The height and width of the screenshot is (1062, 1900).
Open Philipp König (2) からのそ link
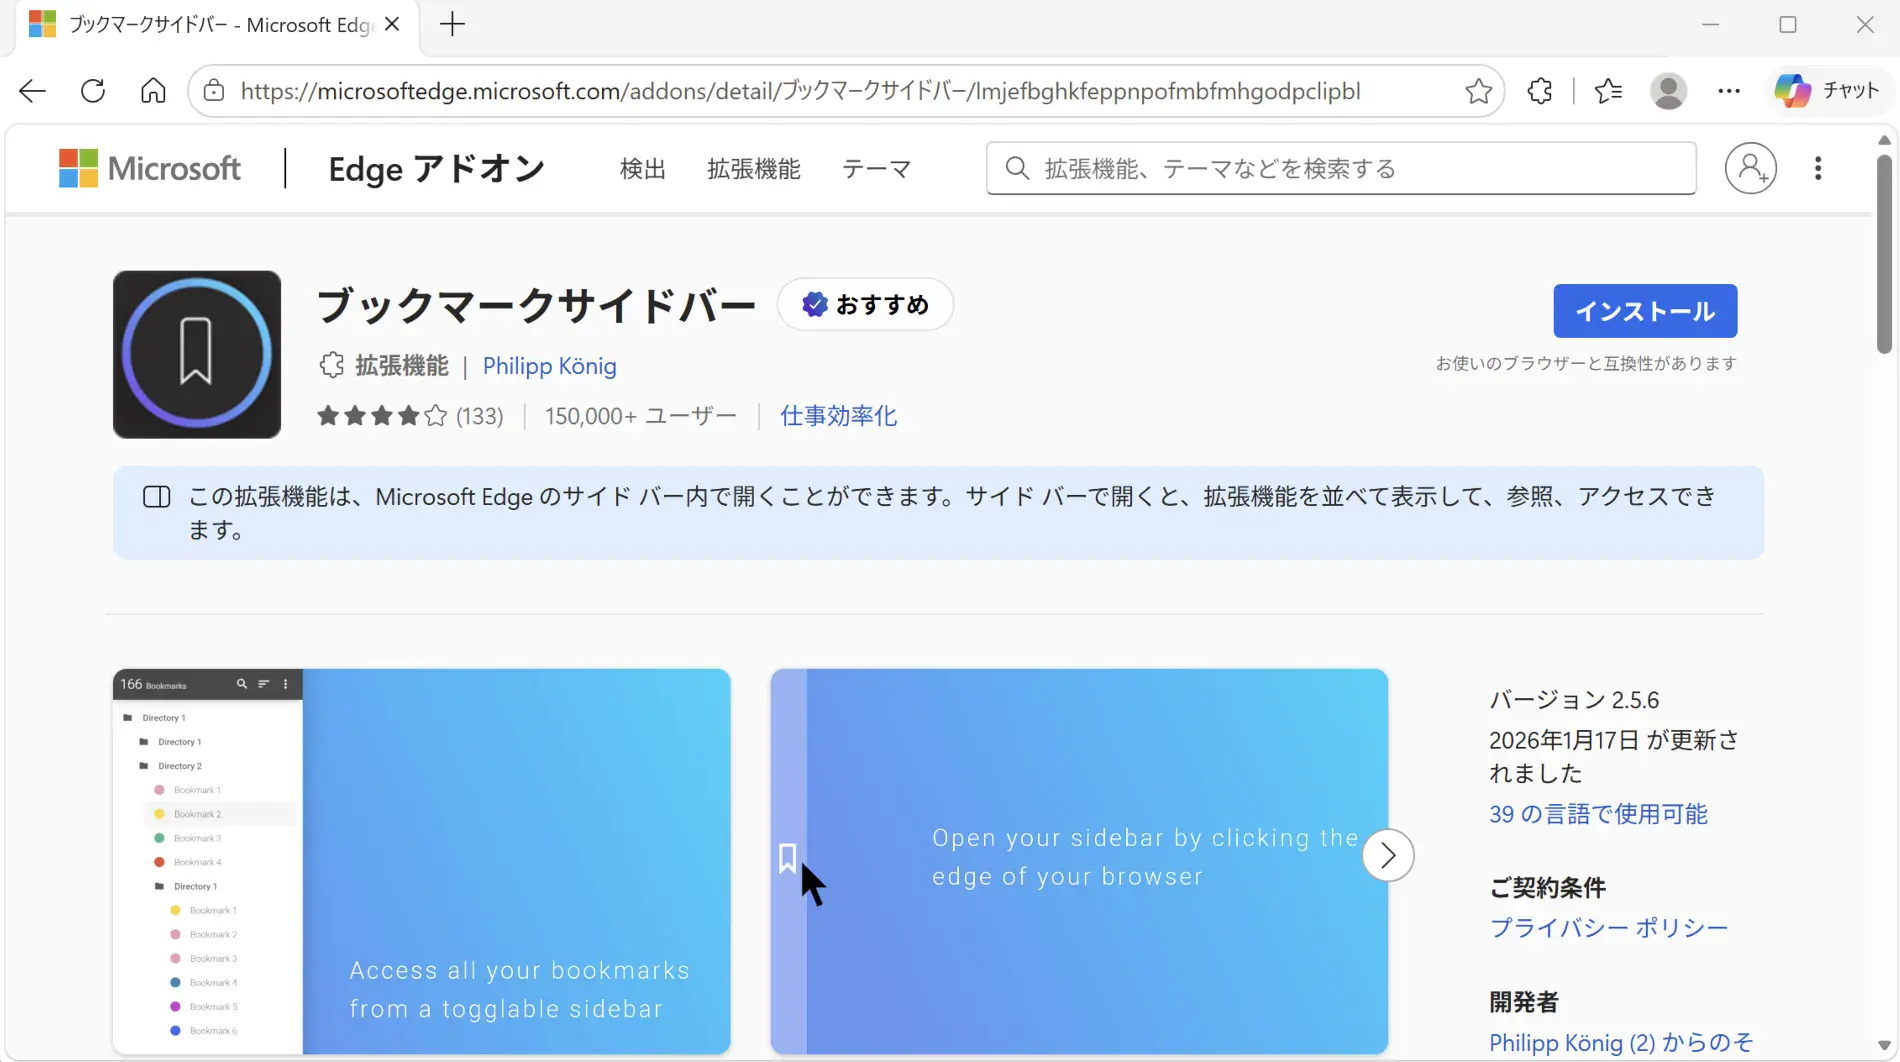(1621, 1043)
